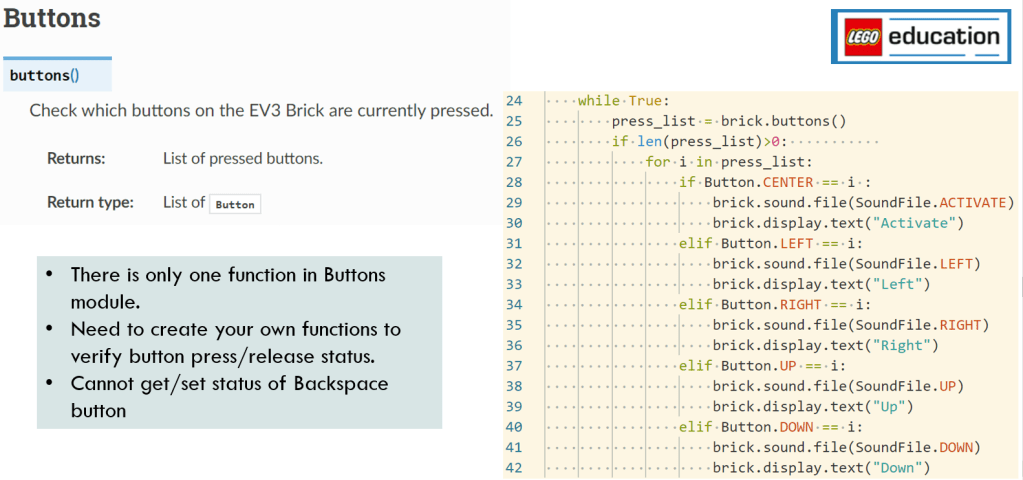Select the Buttons page heading
The height and width of the screenshot is (480, 1023).
point(52,18)
